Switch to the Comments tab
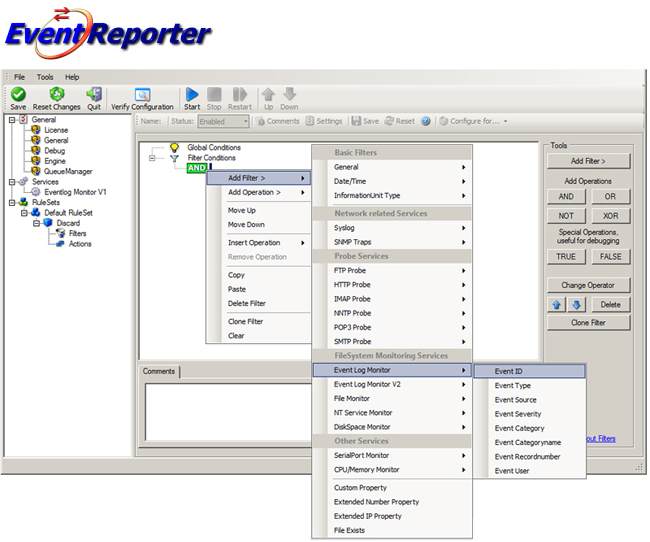 (159, 371)
